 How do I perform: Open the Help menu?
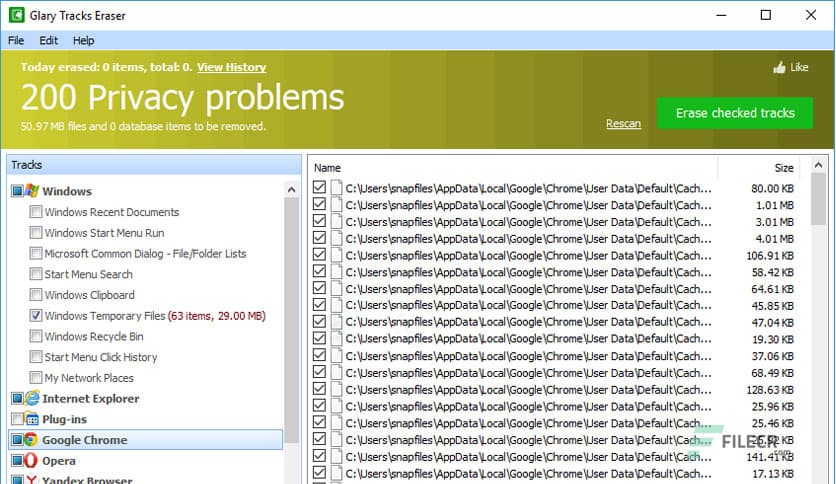[x=84, y=41]
